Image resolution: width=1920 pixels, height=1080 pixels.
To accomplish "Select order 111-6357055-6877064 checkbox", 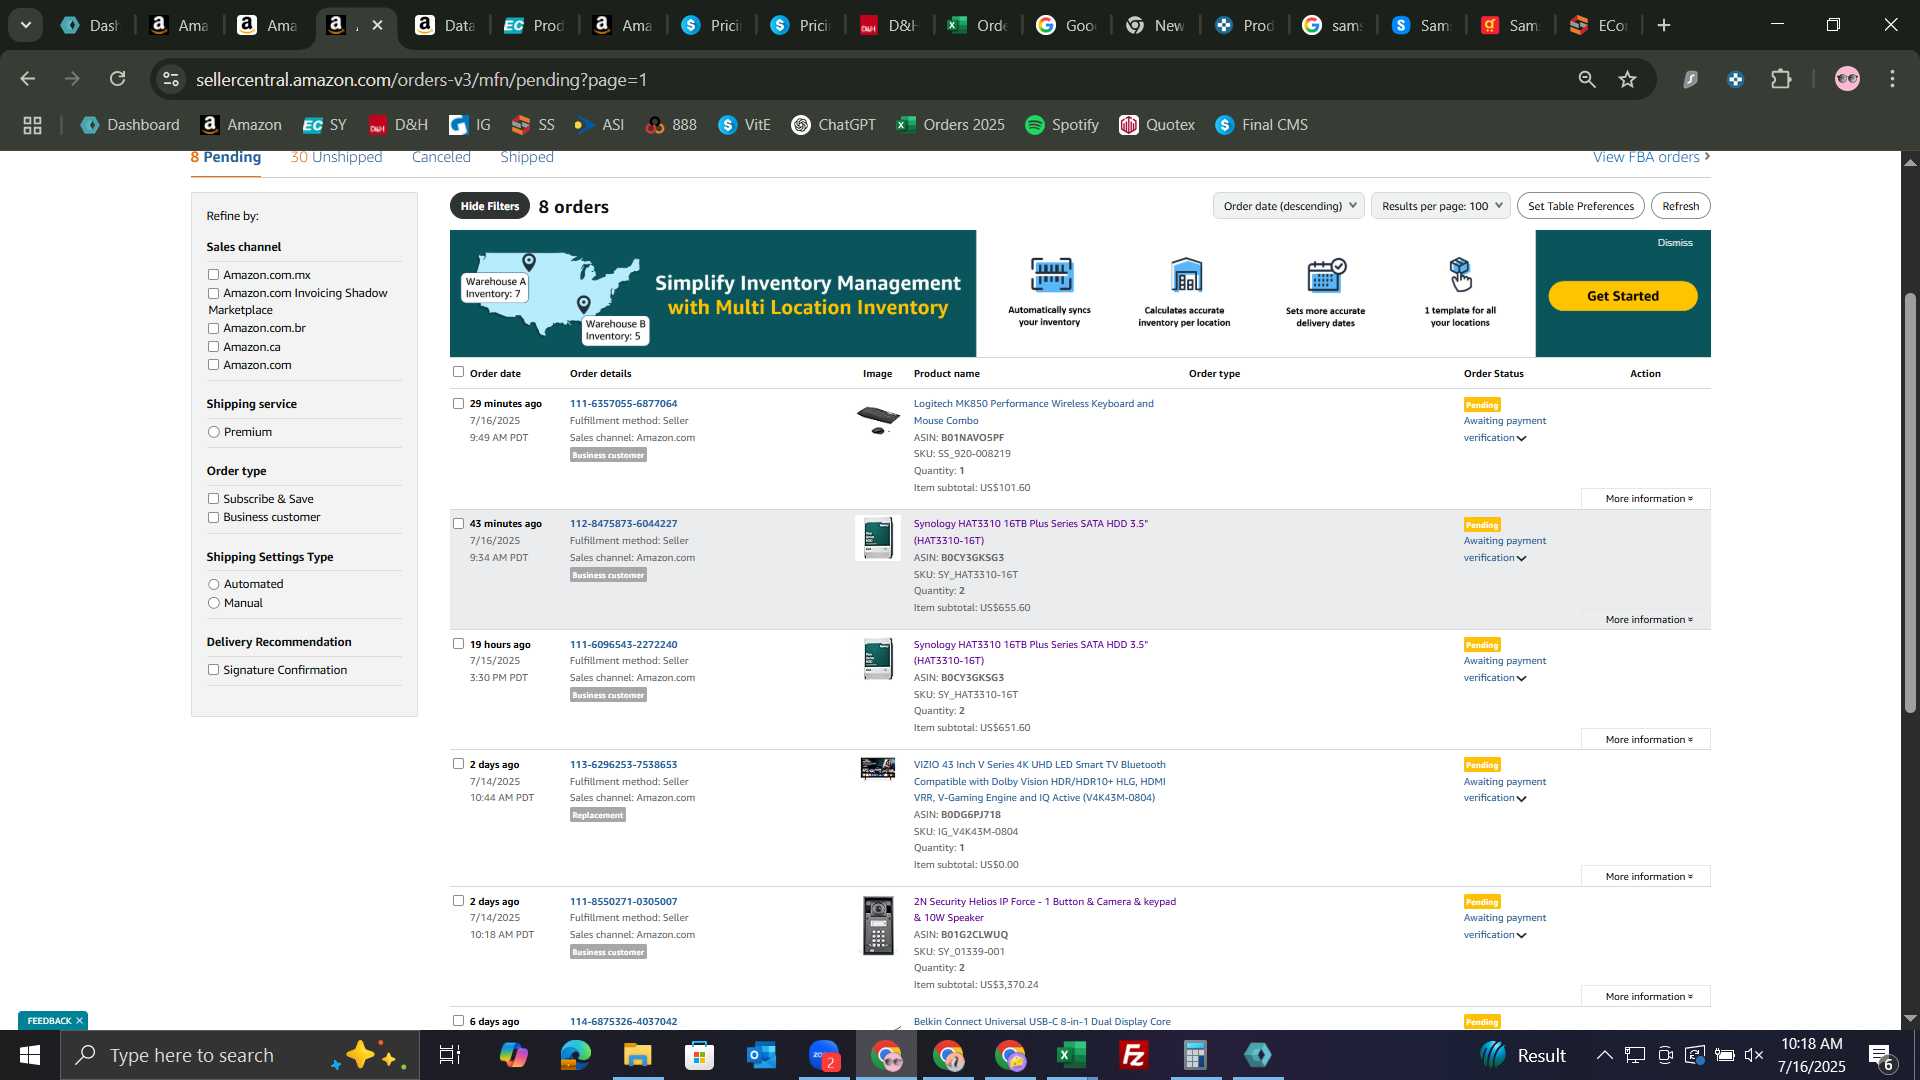I will (458, 404).
